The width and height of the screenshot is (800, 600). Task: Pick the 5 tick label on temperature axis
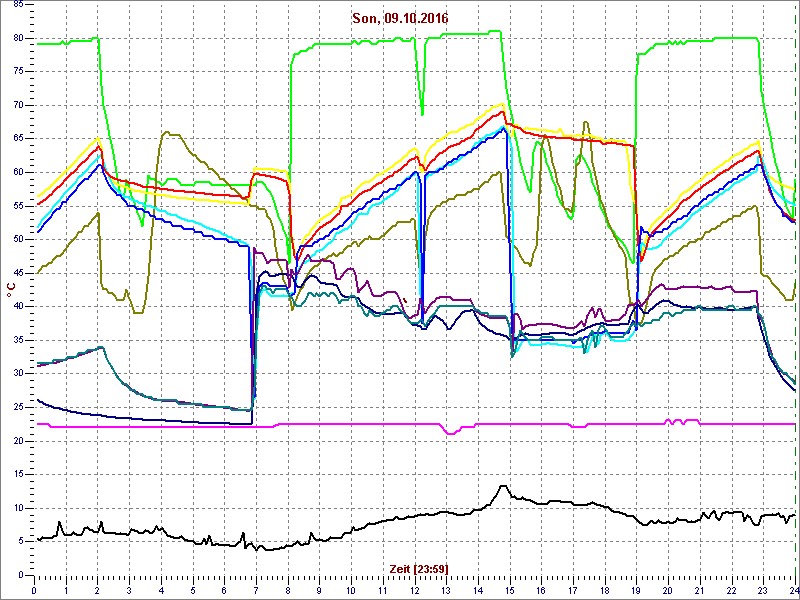[x=20, y=541]
